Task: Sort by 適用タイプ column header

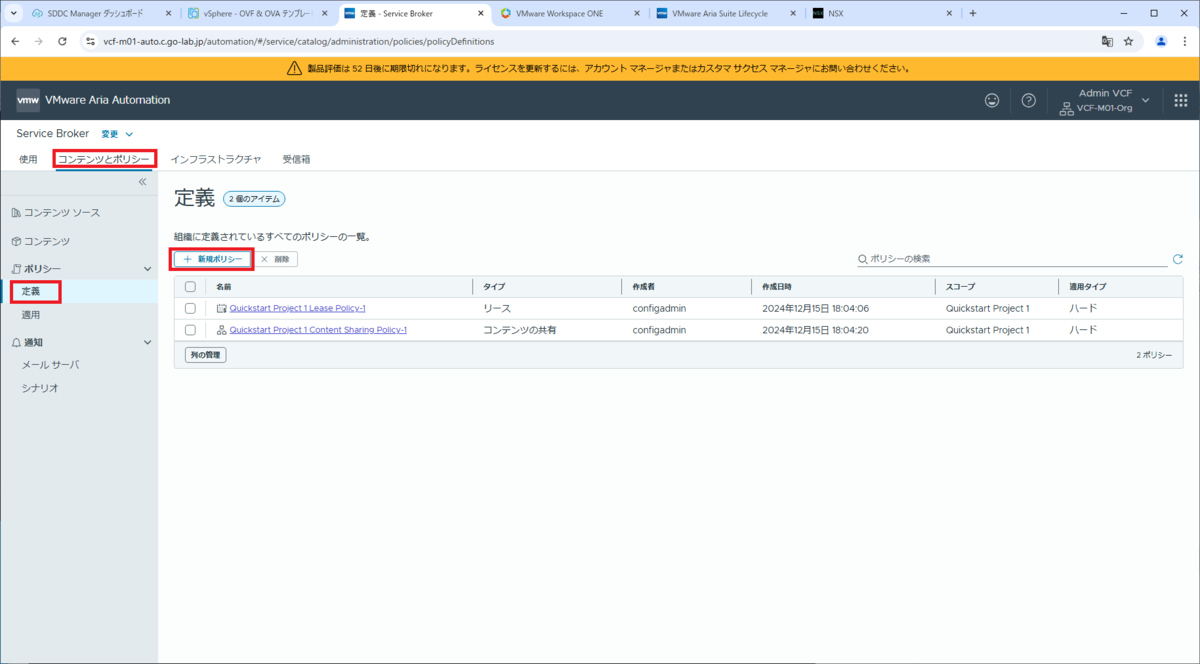Action: (x=1087, y=287)
